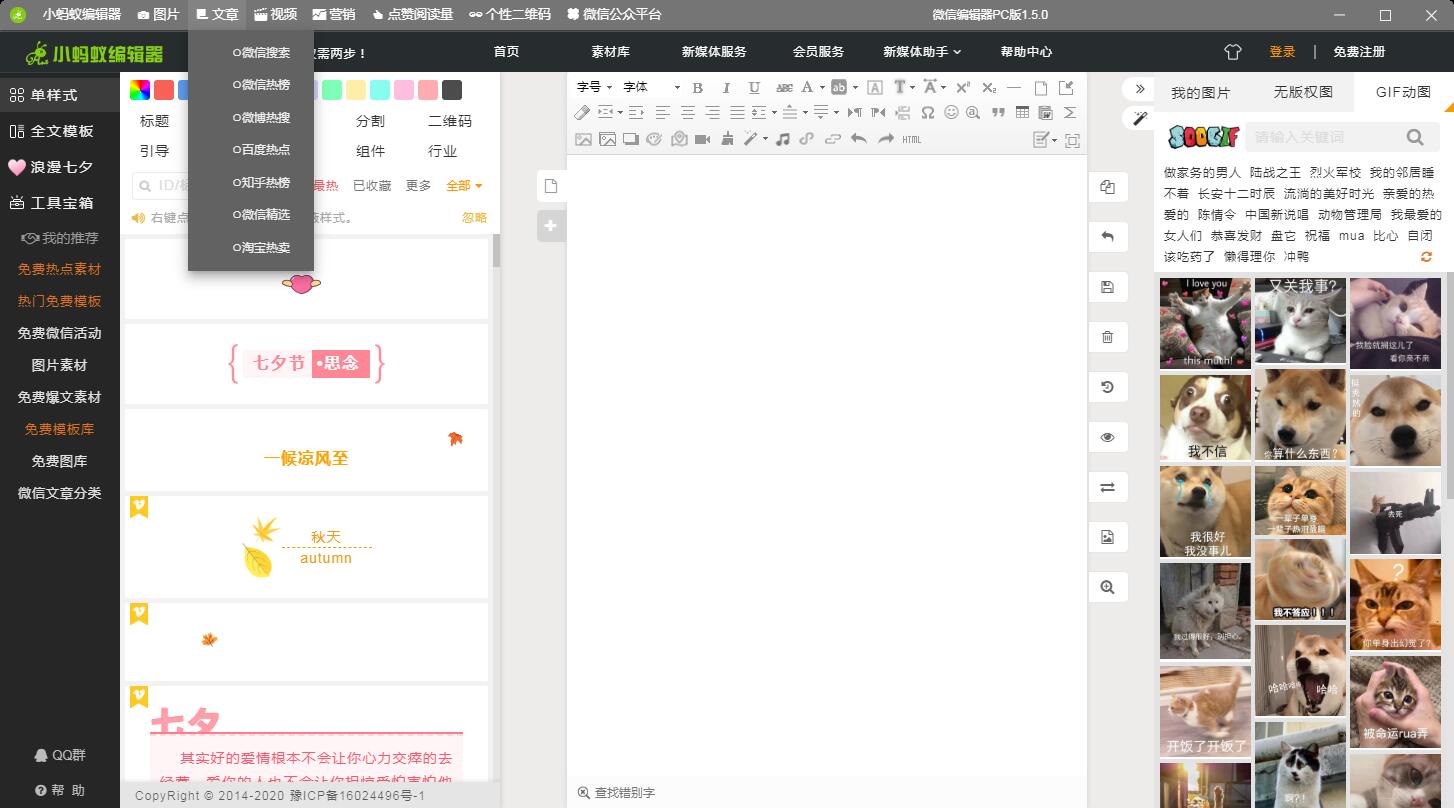Insert special character with the Omega icon
The height and width of the screenshot is (808, 1454).
[x=928, y=113]
